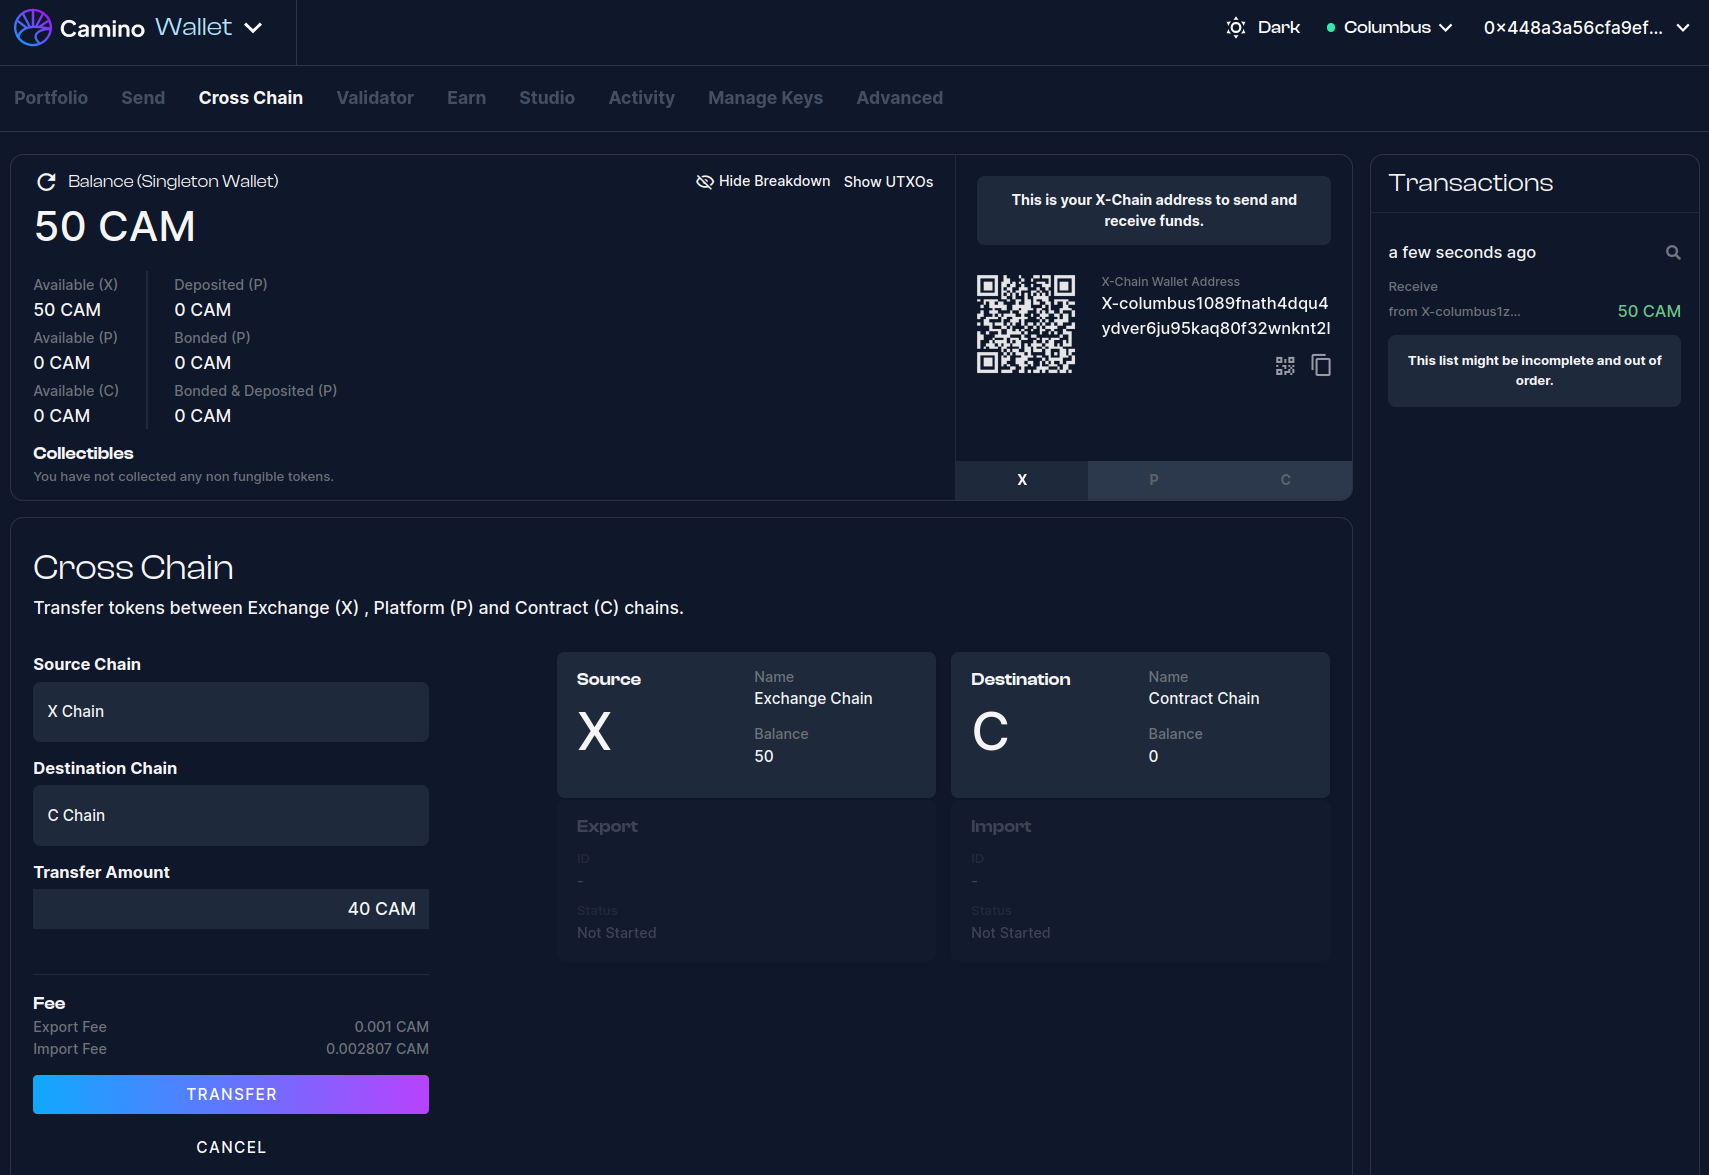The image size is (1709, 1175).
Task: Click Show UTXOs link
Action: [888, 182]
